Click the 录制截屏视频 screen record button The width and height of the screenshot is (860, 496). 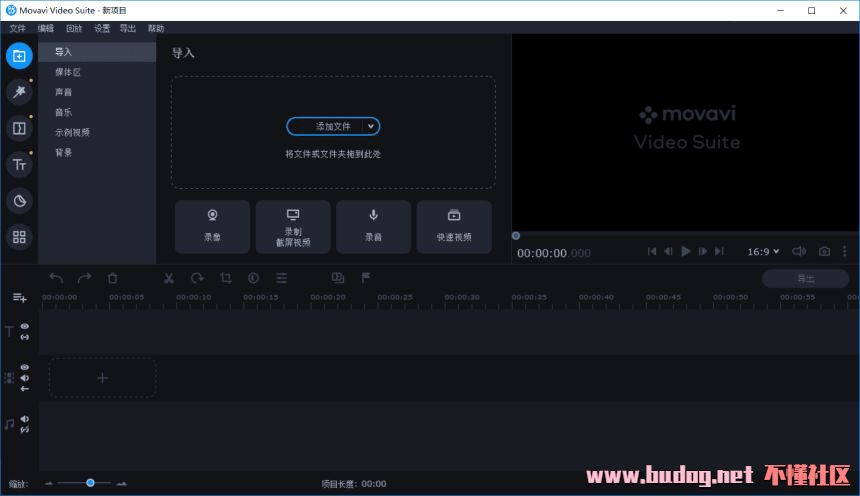(293, 227)
